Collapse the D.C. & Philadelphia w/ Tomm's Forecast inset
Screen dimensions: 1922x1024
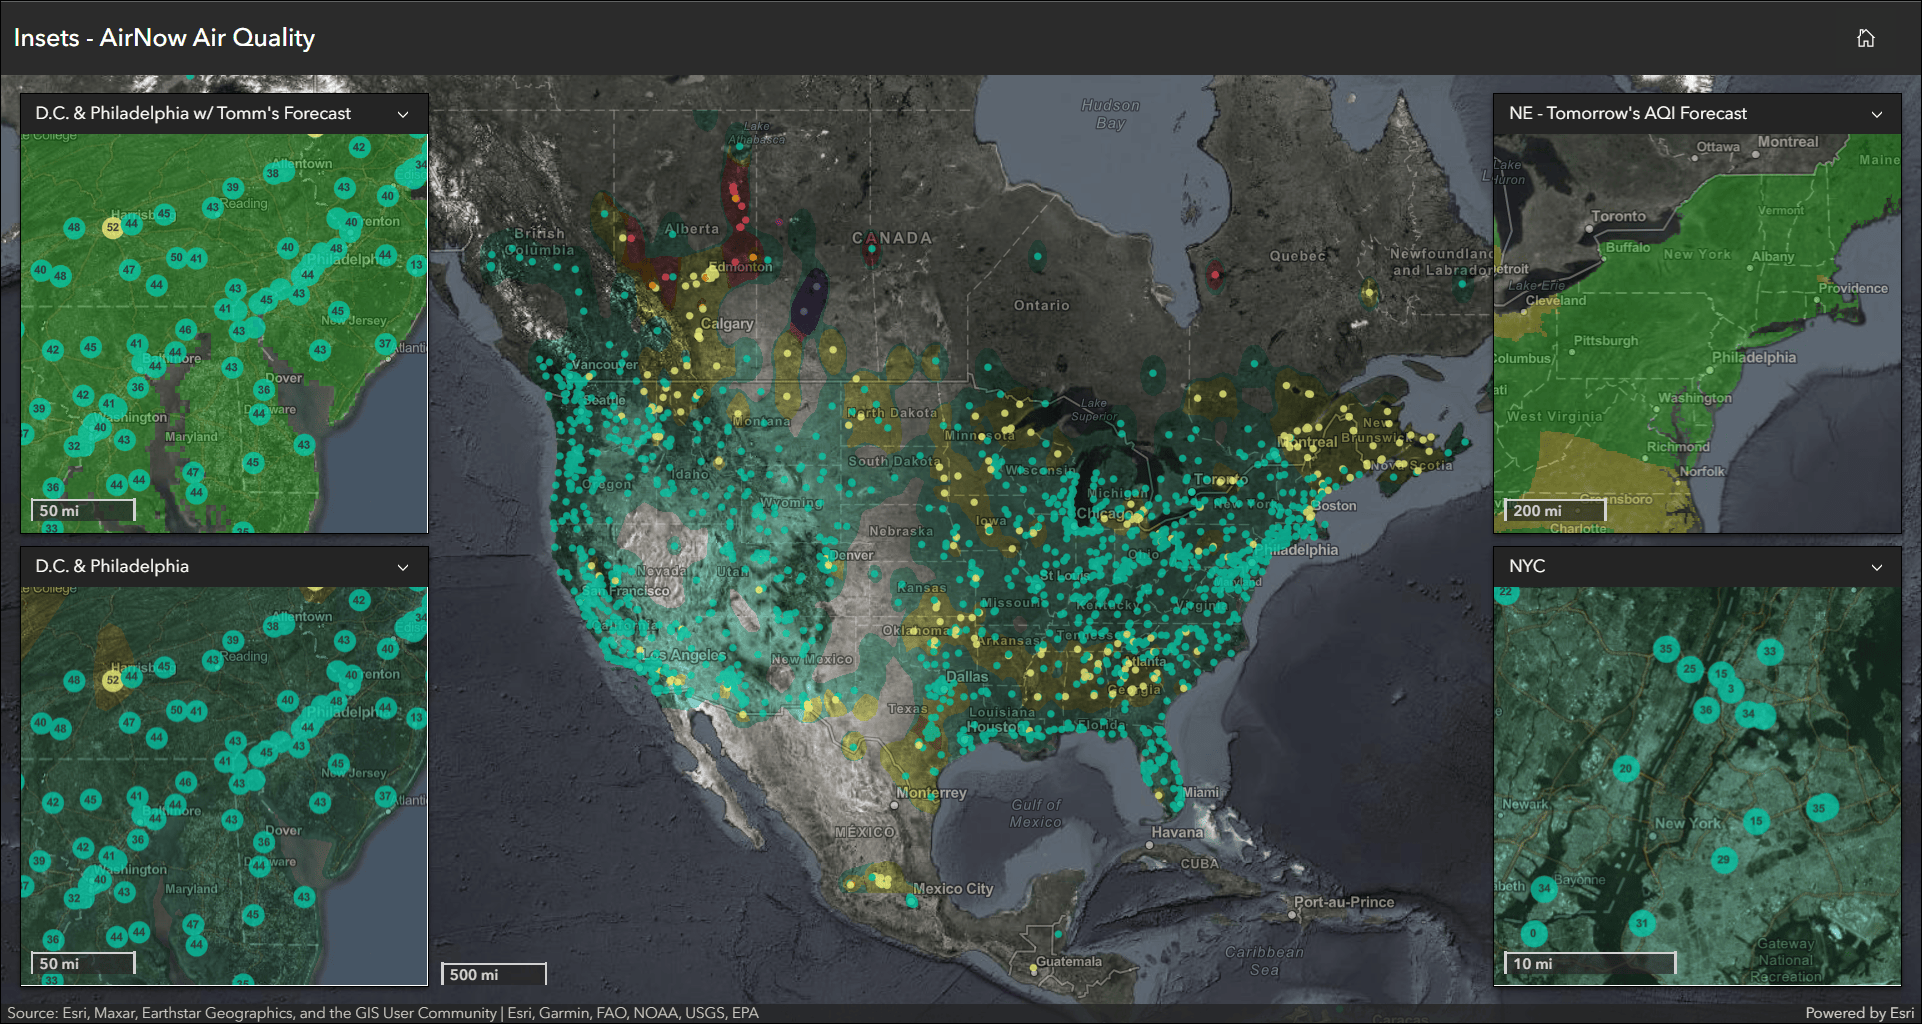pyautogui.click(x=403, y=114)
